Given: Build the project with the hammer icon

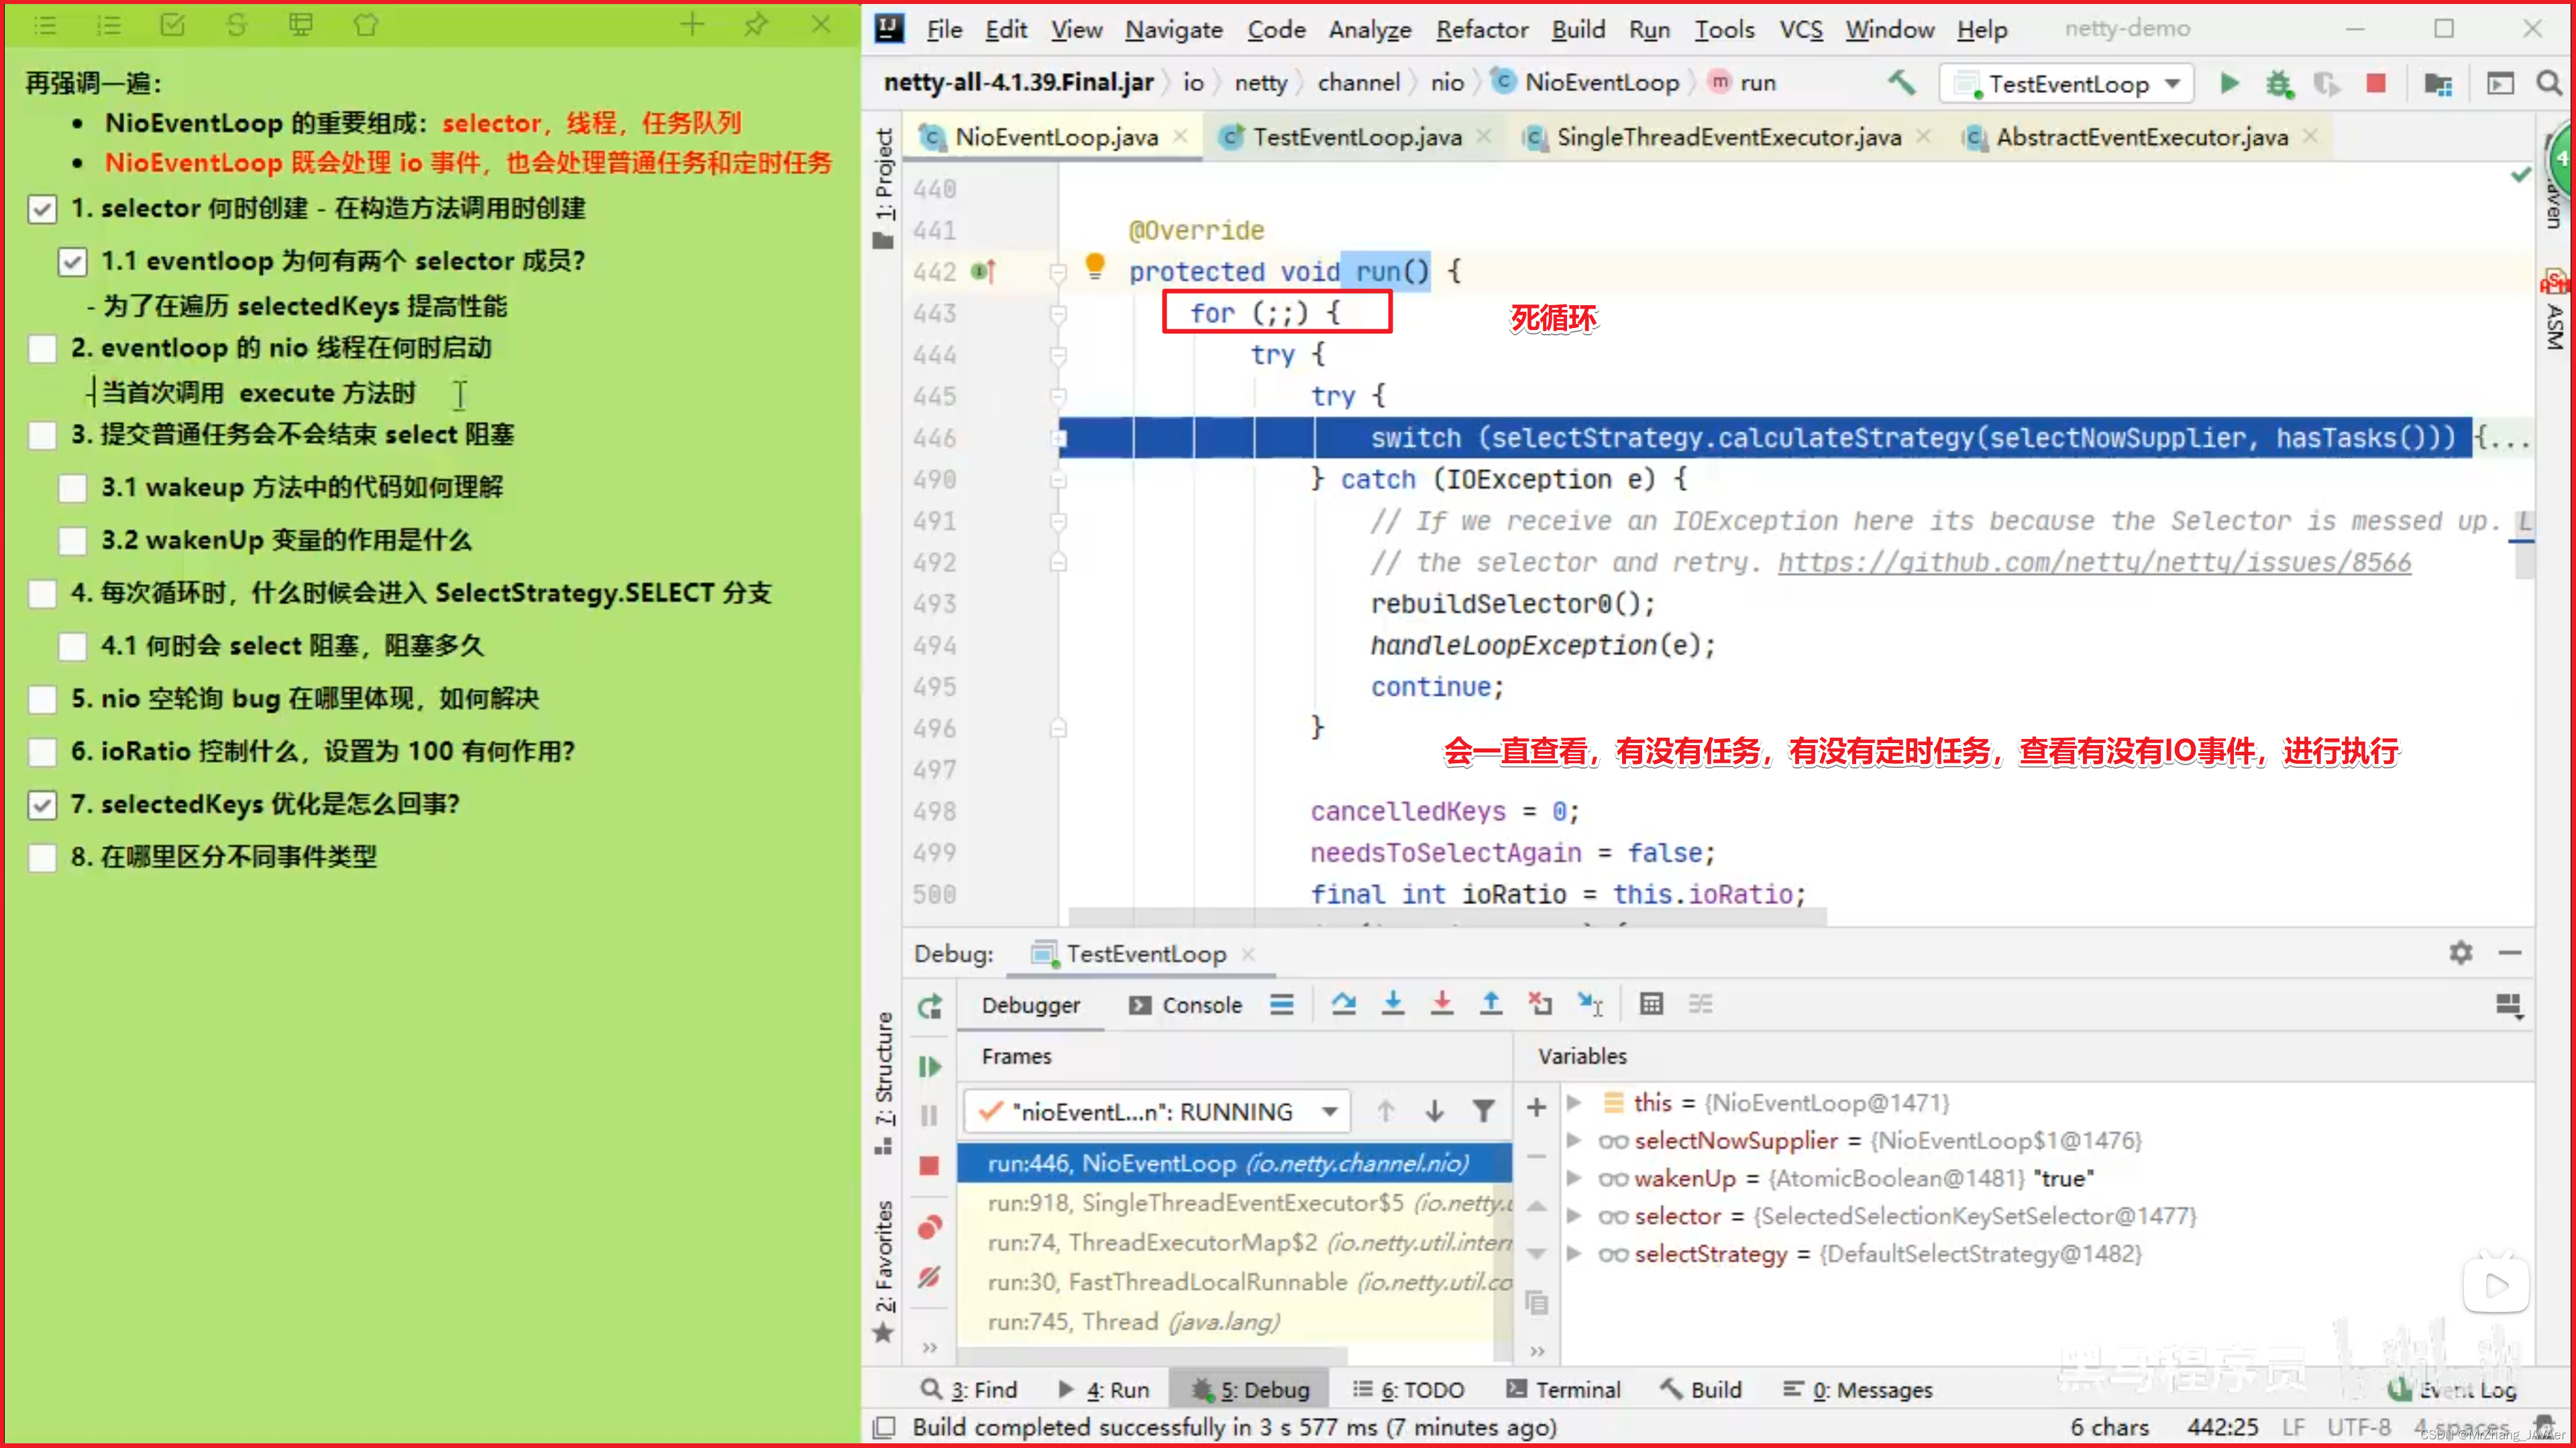Looking at the screenshot, I should pyautogui.click(x=1901, y=83).
